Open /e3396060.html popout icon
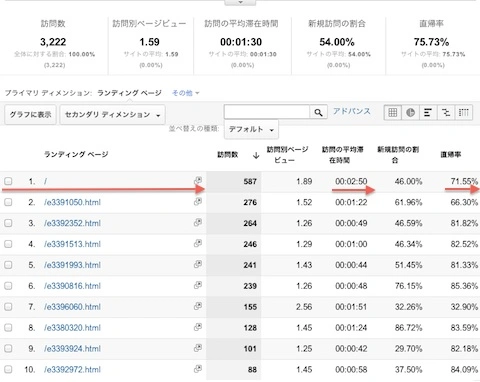 pyautogui.click(x=198, y=306)
